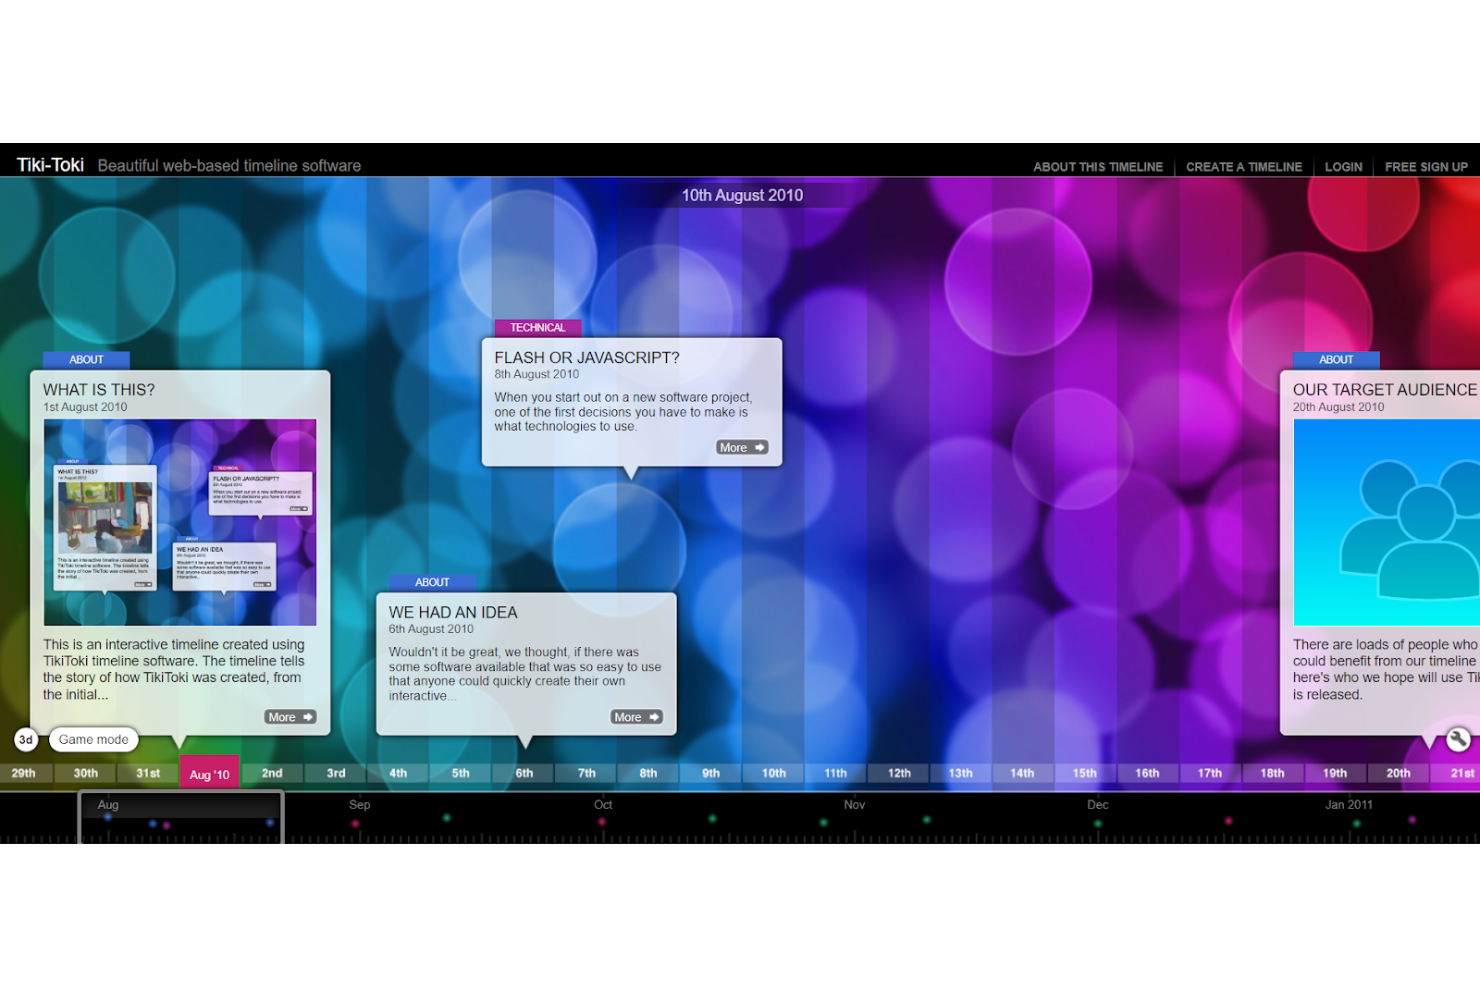This screenshot has height=987, width=1480.
Task: Click the Tiki-Toki logo
Action: (x=50, y=165)
